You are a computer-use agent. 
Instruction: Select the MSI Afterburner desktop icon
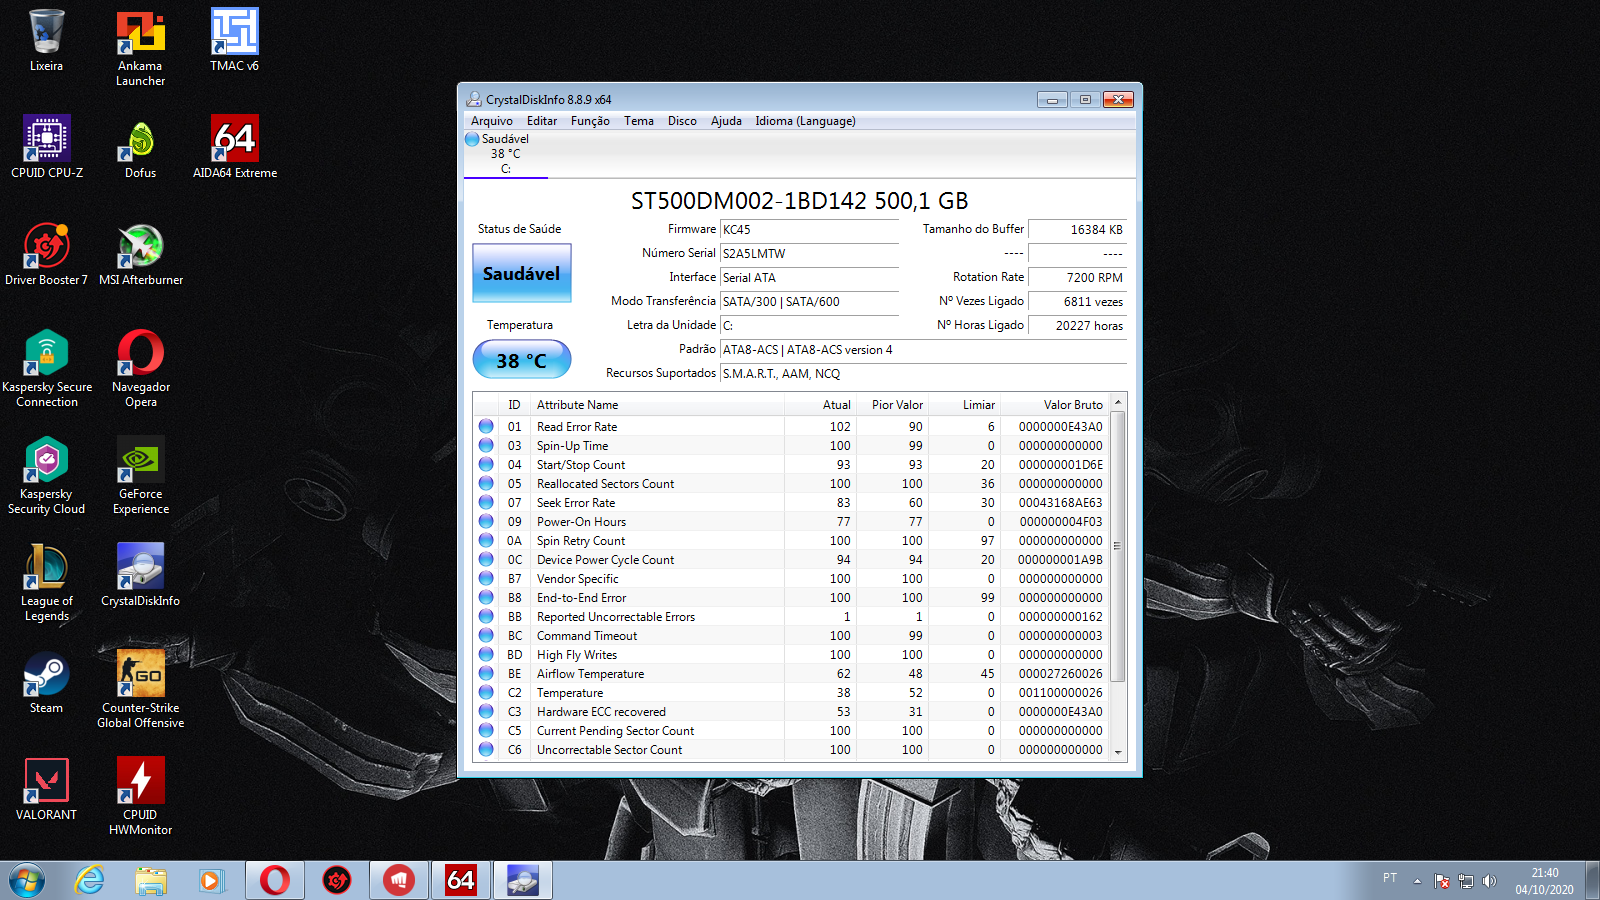(141, 255)
